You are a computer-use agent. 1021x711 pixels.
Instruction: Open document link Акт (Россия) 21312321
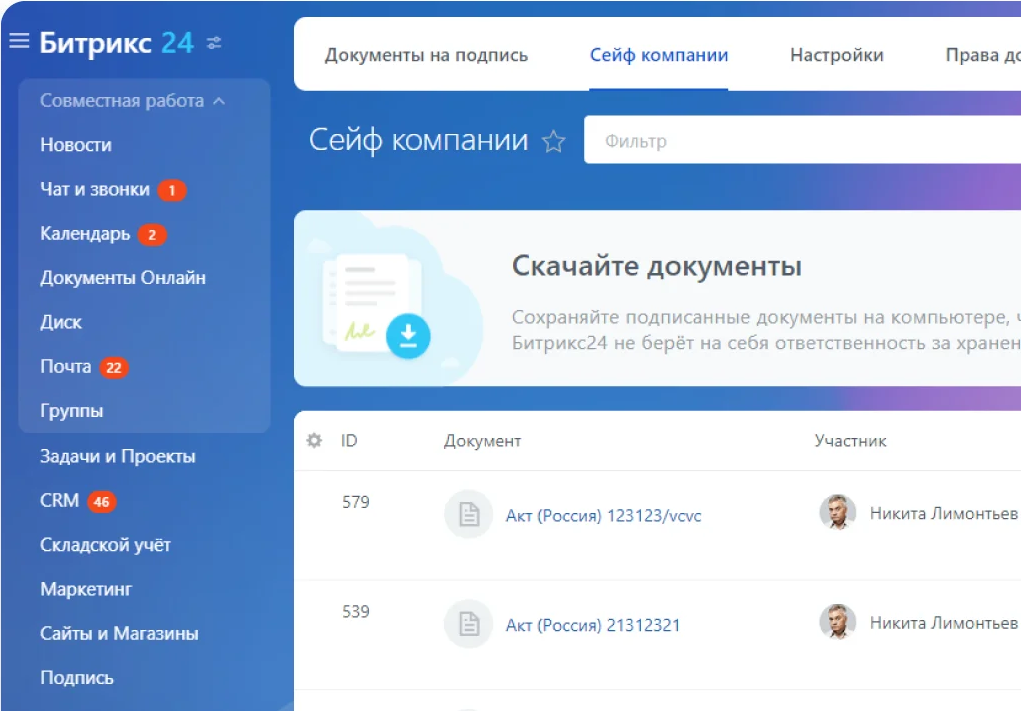pos(595,625)
